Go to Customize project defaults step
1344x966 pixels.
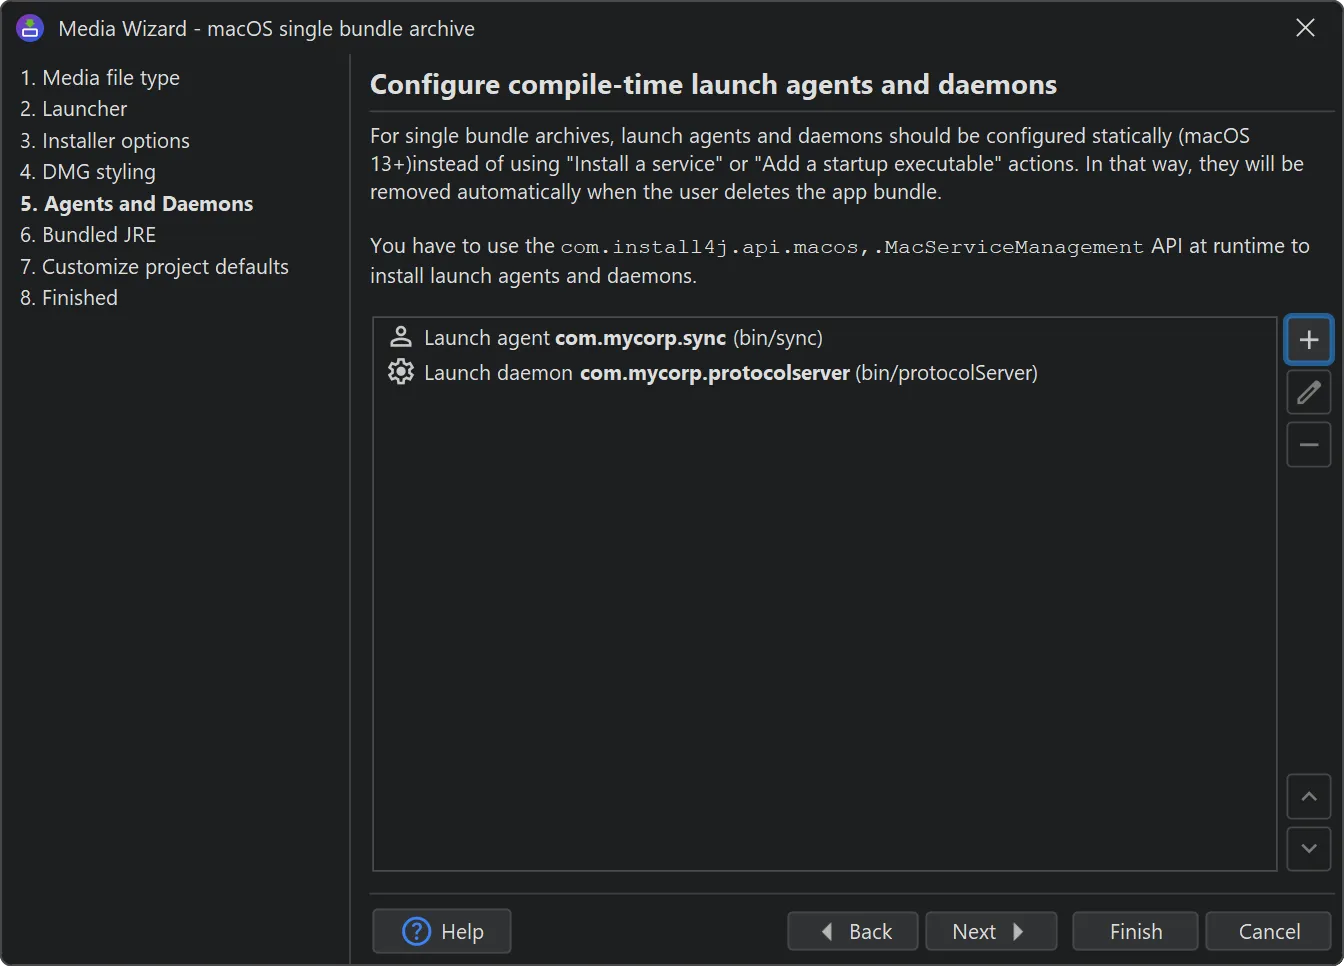[x=154, y=267]
